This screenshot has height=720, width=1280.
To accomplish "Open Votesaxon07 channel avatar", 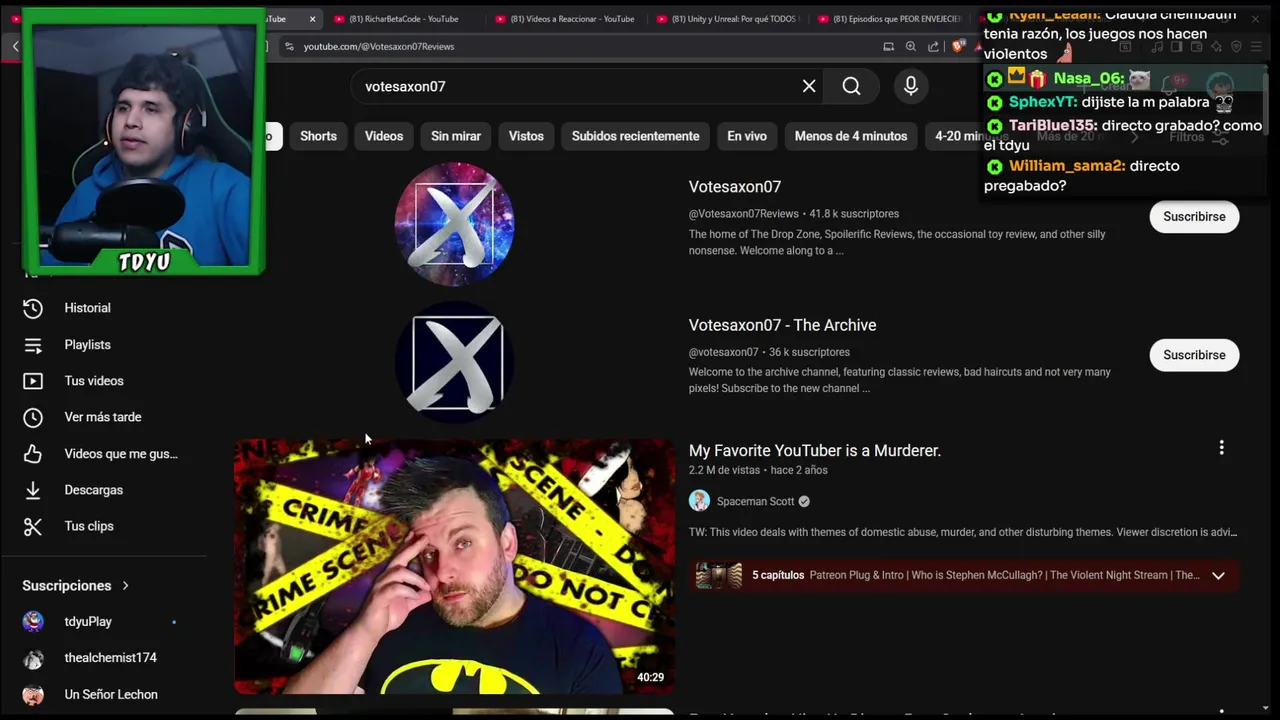I will [454, 223].
